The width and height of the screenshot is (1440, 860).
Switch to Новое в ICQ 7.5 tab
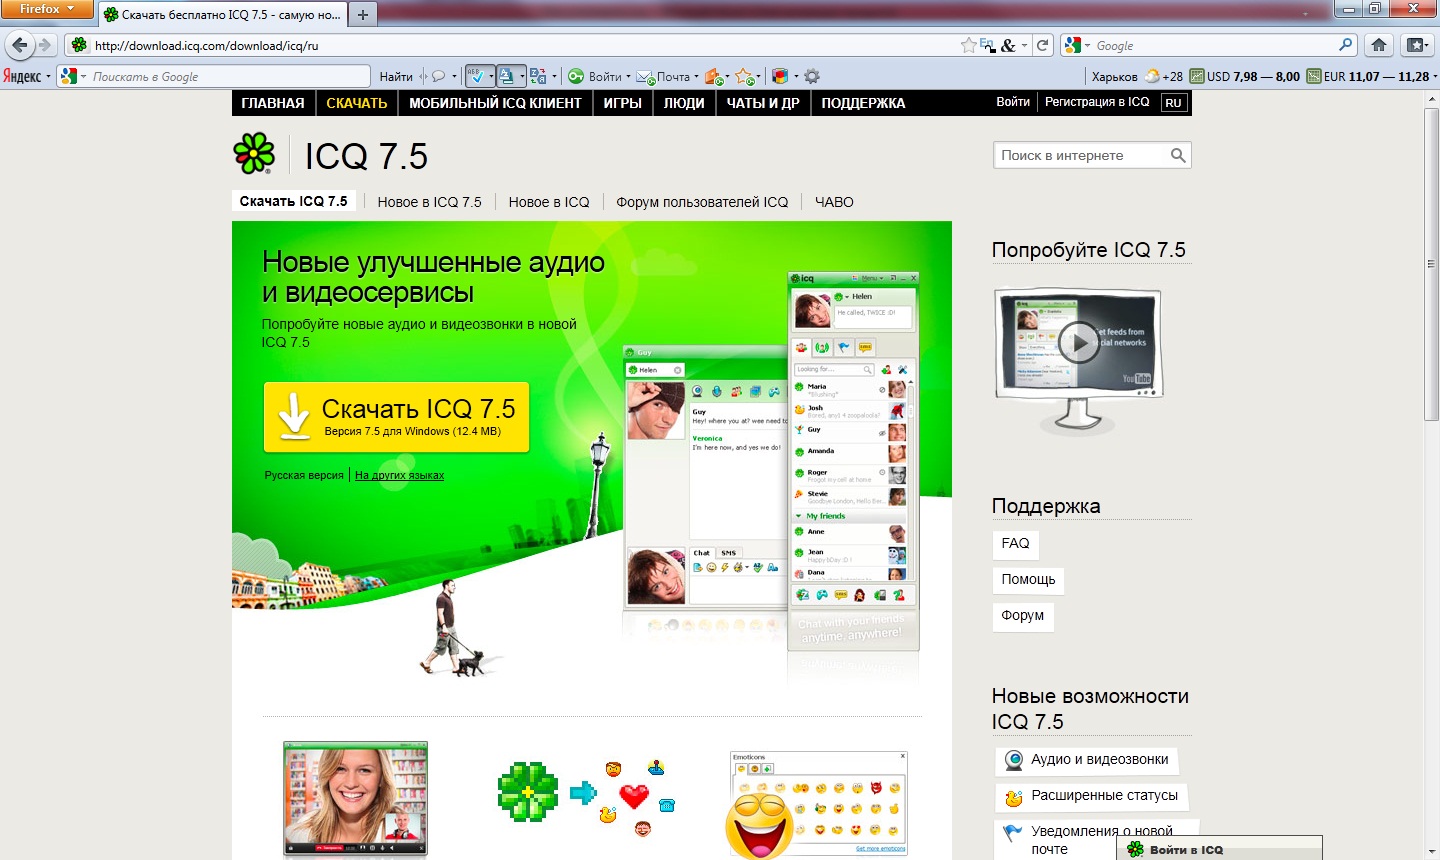[x=429, y=202]
